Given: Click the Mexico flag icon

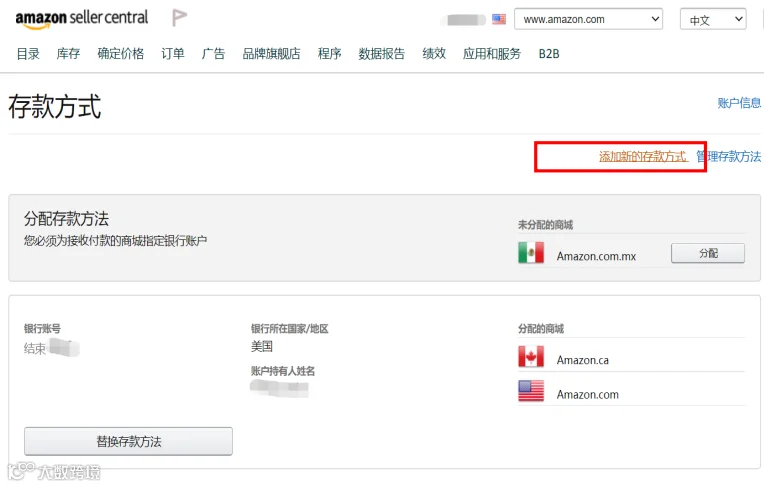Looking at the screenshot, I should (531, 253).
